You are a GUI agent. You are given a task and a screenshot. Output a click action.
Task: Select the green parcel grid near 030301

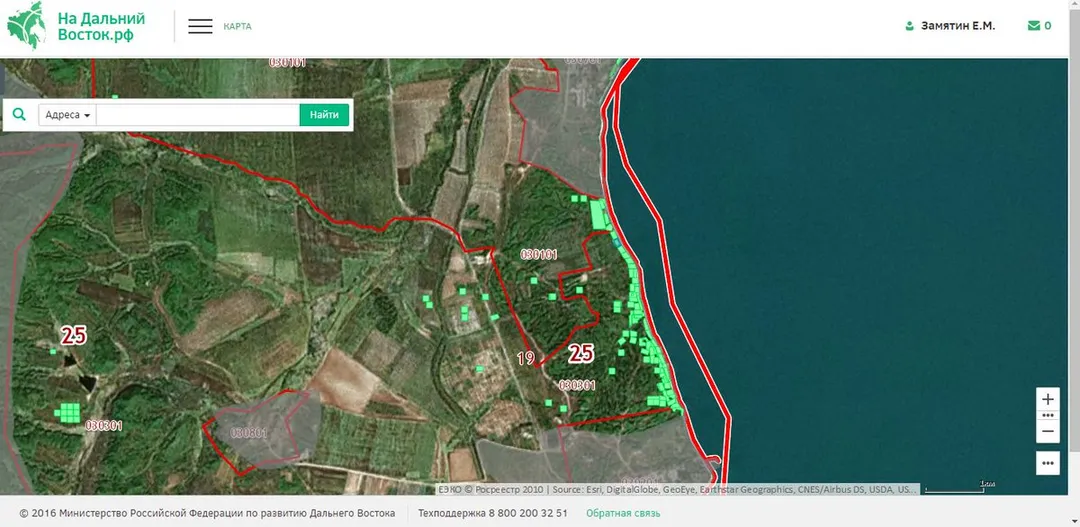point(68,413)
